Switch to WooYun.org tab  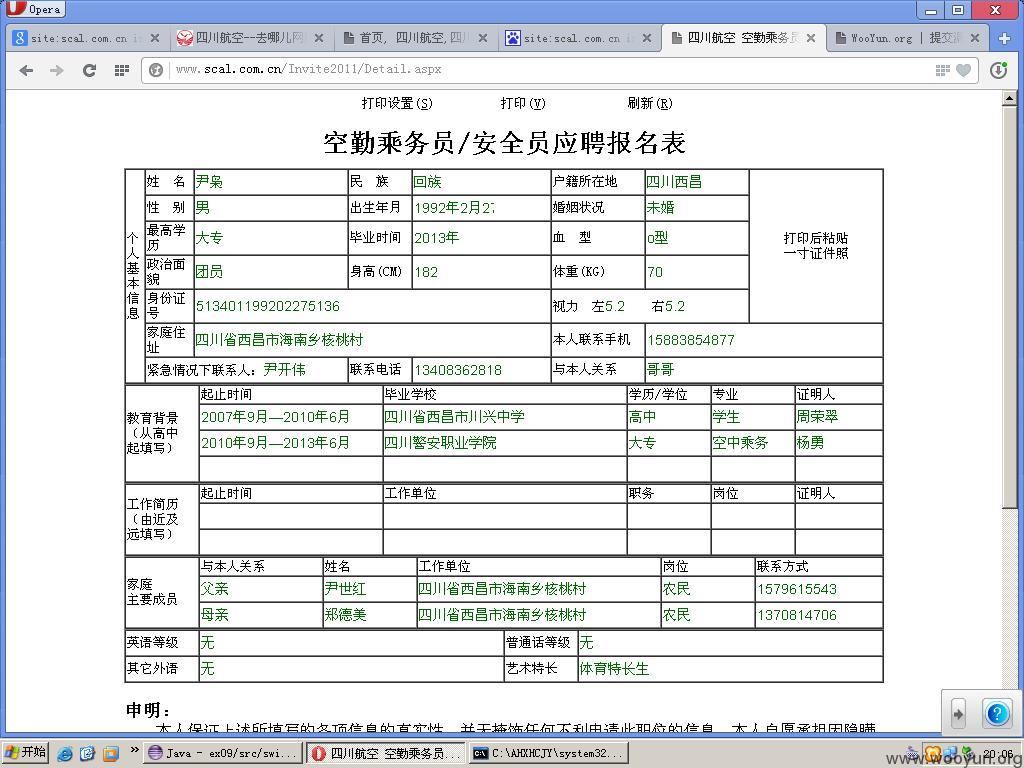point(906,38)
